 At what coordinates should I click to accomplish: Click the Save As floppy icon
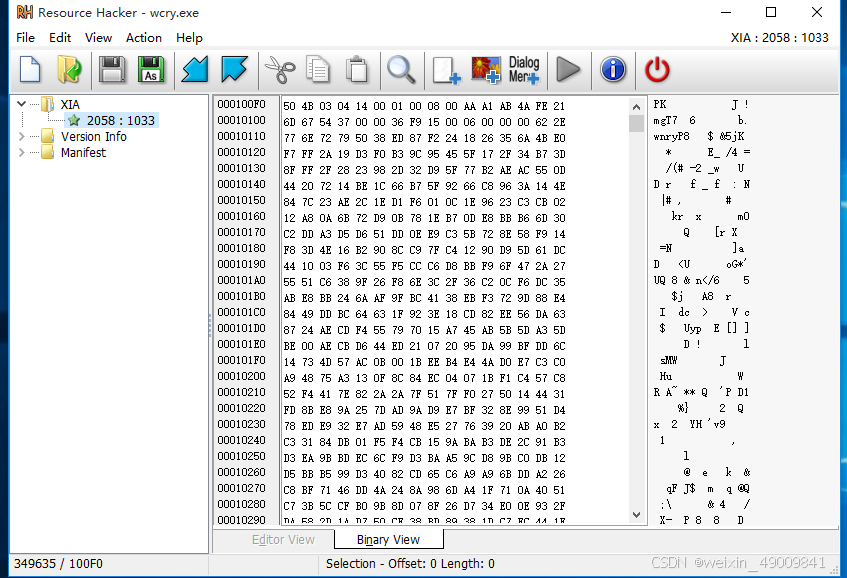(x=151, y=70)
